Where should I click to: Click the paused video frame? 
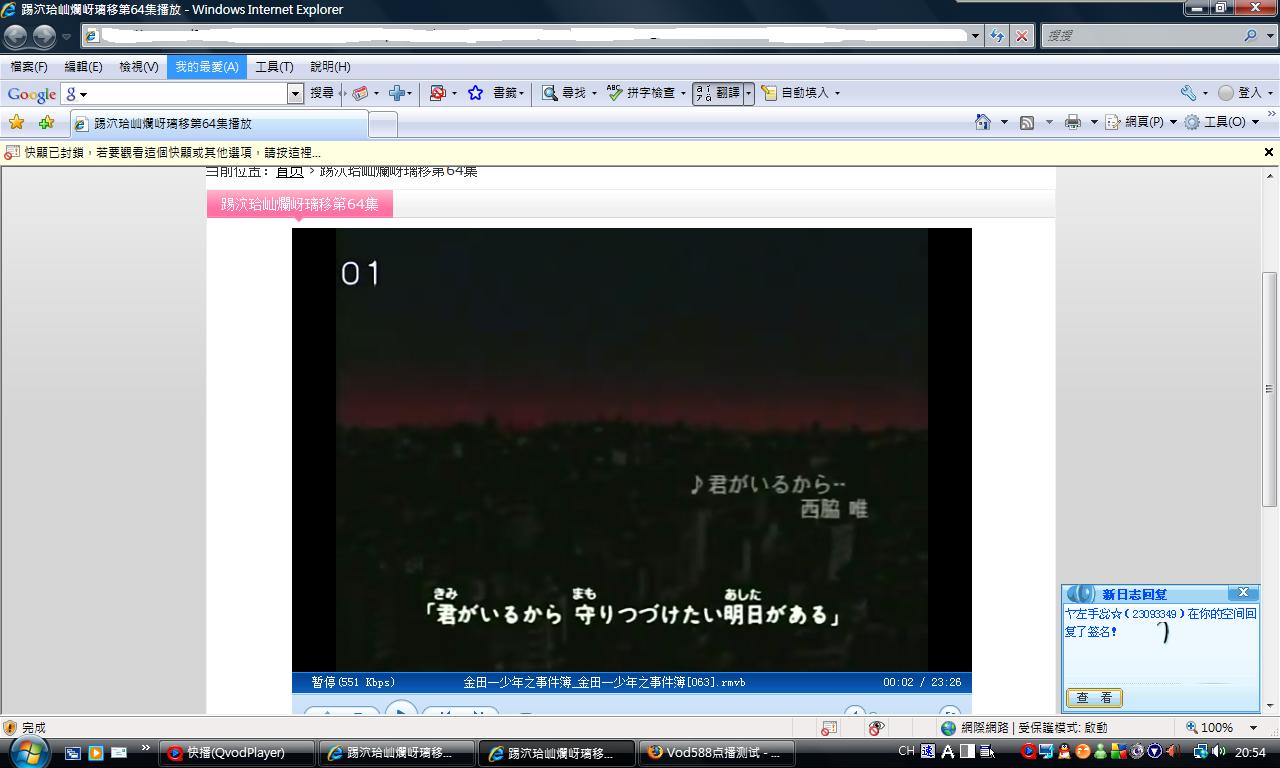click(632, 449)
